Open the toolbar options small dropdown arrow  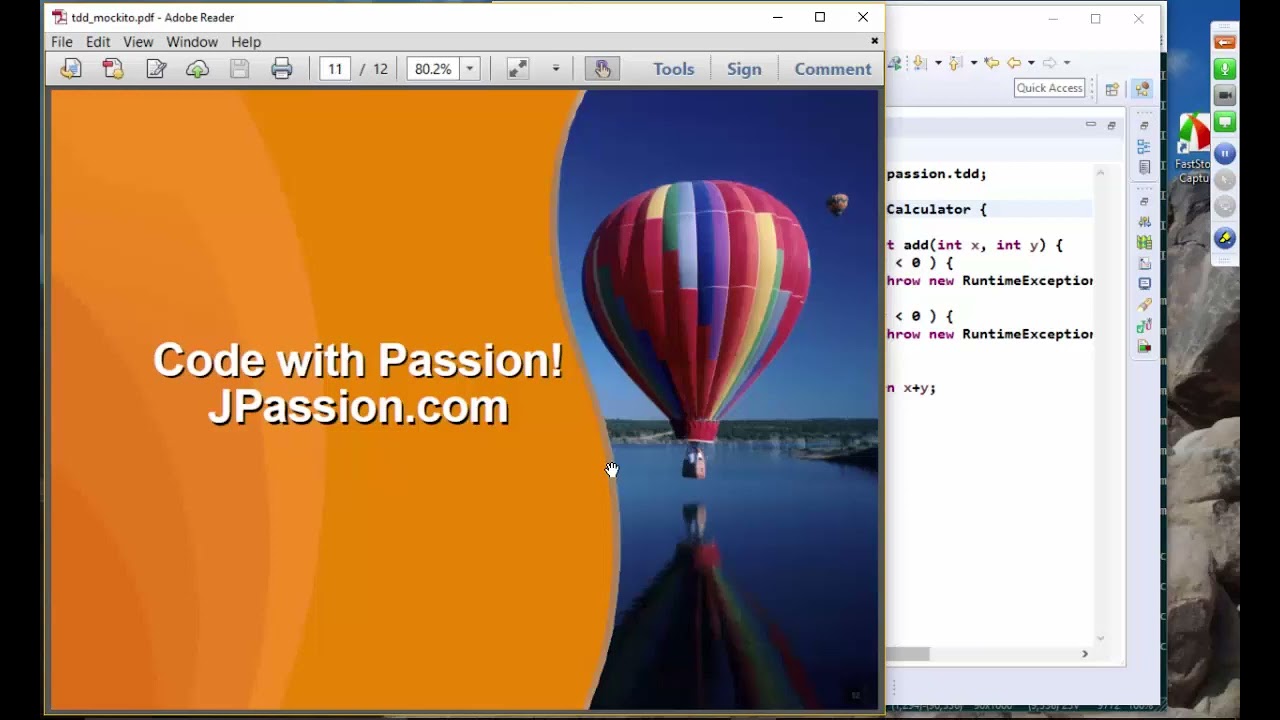[556, 68]
